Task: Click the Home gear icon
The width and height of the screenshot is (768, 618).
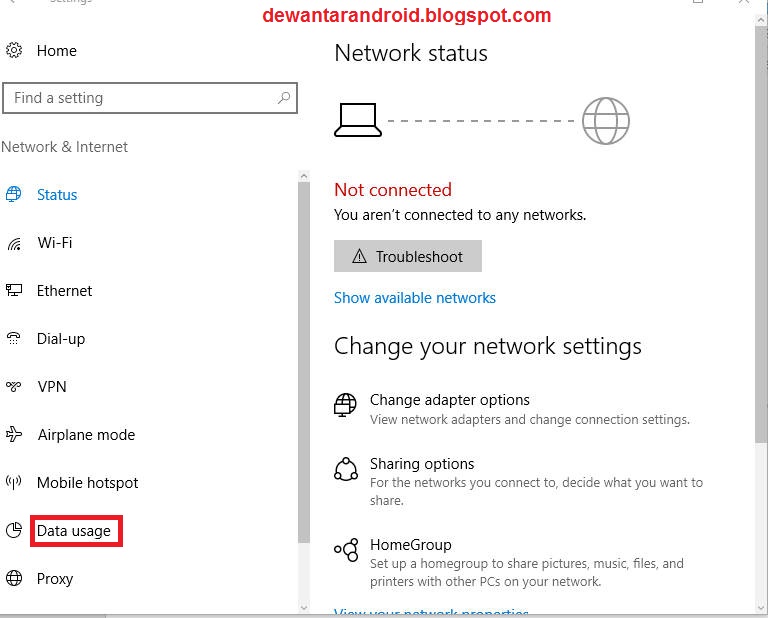Action: [14, 50]
